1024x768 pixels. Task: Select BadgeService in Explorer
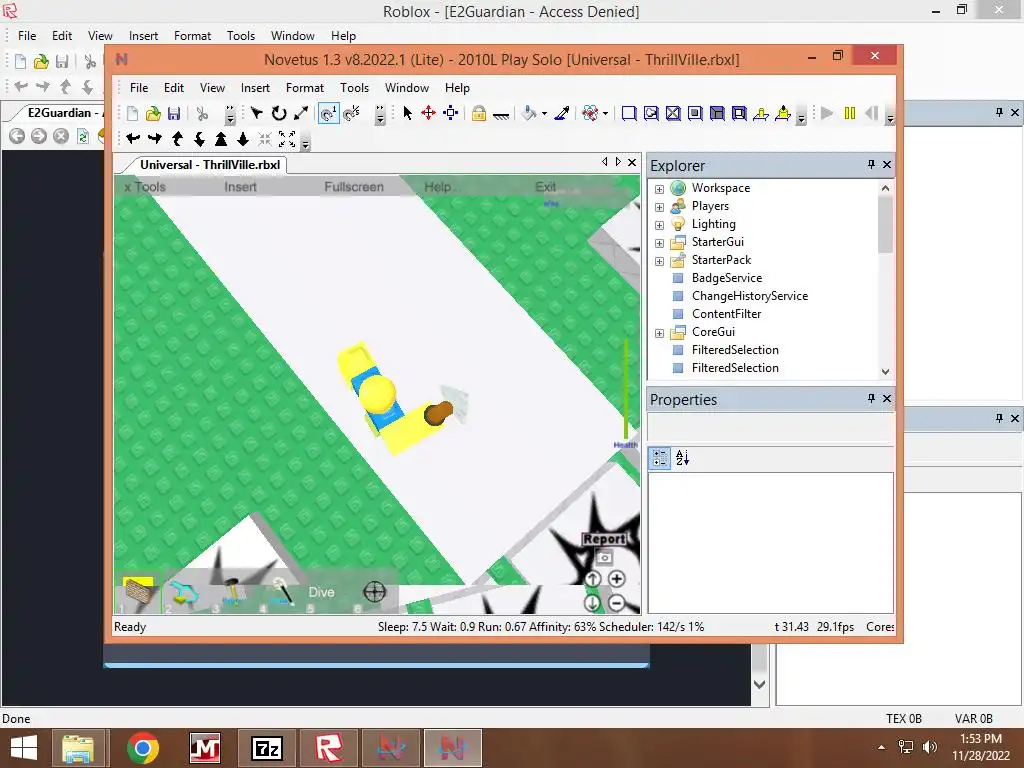pos(726,278)
